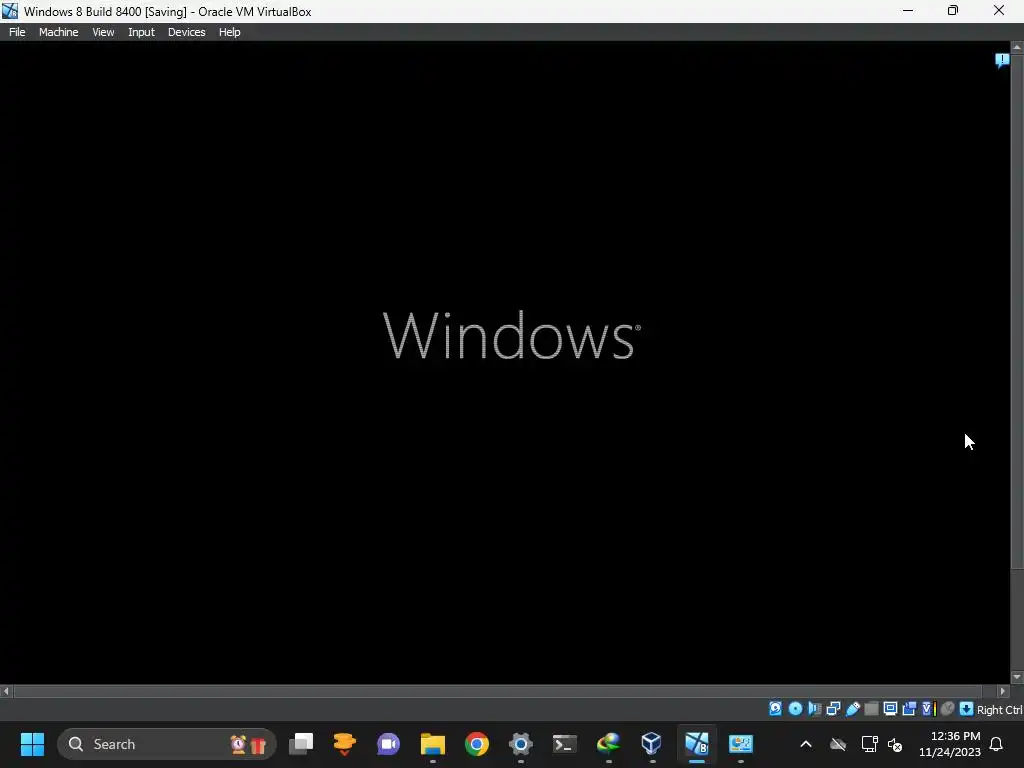Open the Help menu
The image size is (1024, 768).
tap(229, 32)
